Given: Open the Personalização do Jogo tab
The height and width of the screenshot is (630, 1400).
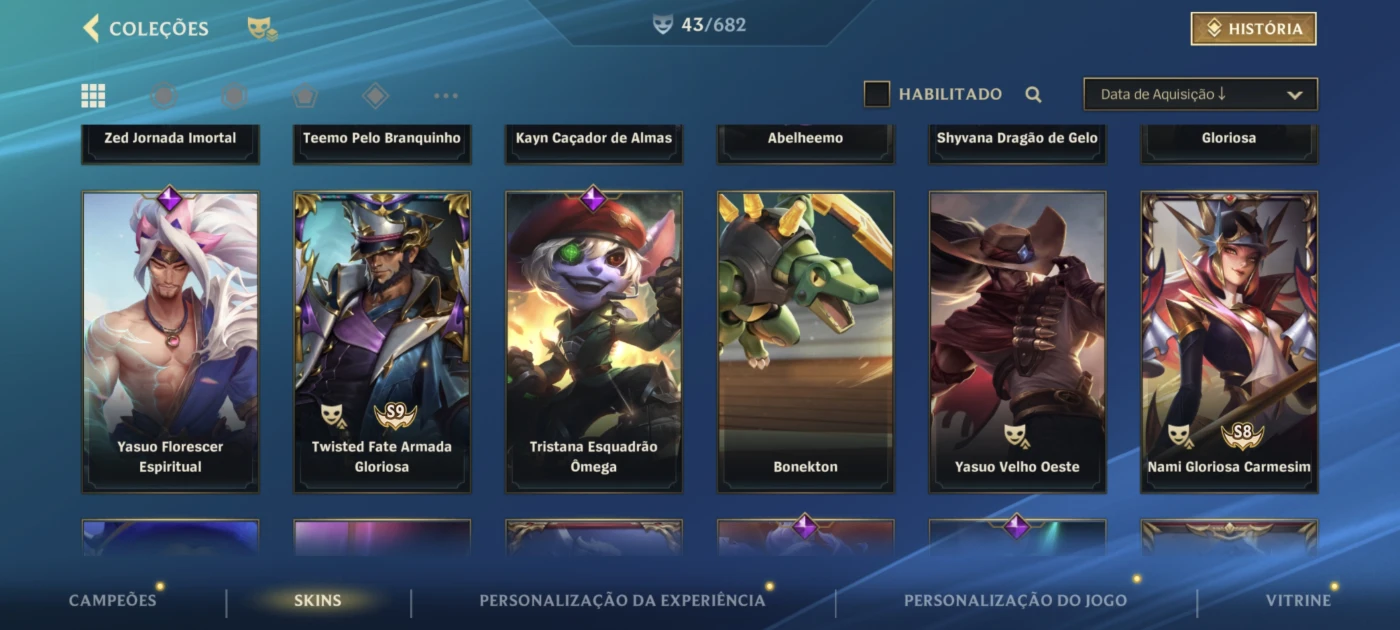Looking at the screenshot, I should coord(1015,600).
